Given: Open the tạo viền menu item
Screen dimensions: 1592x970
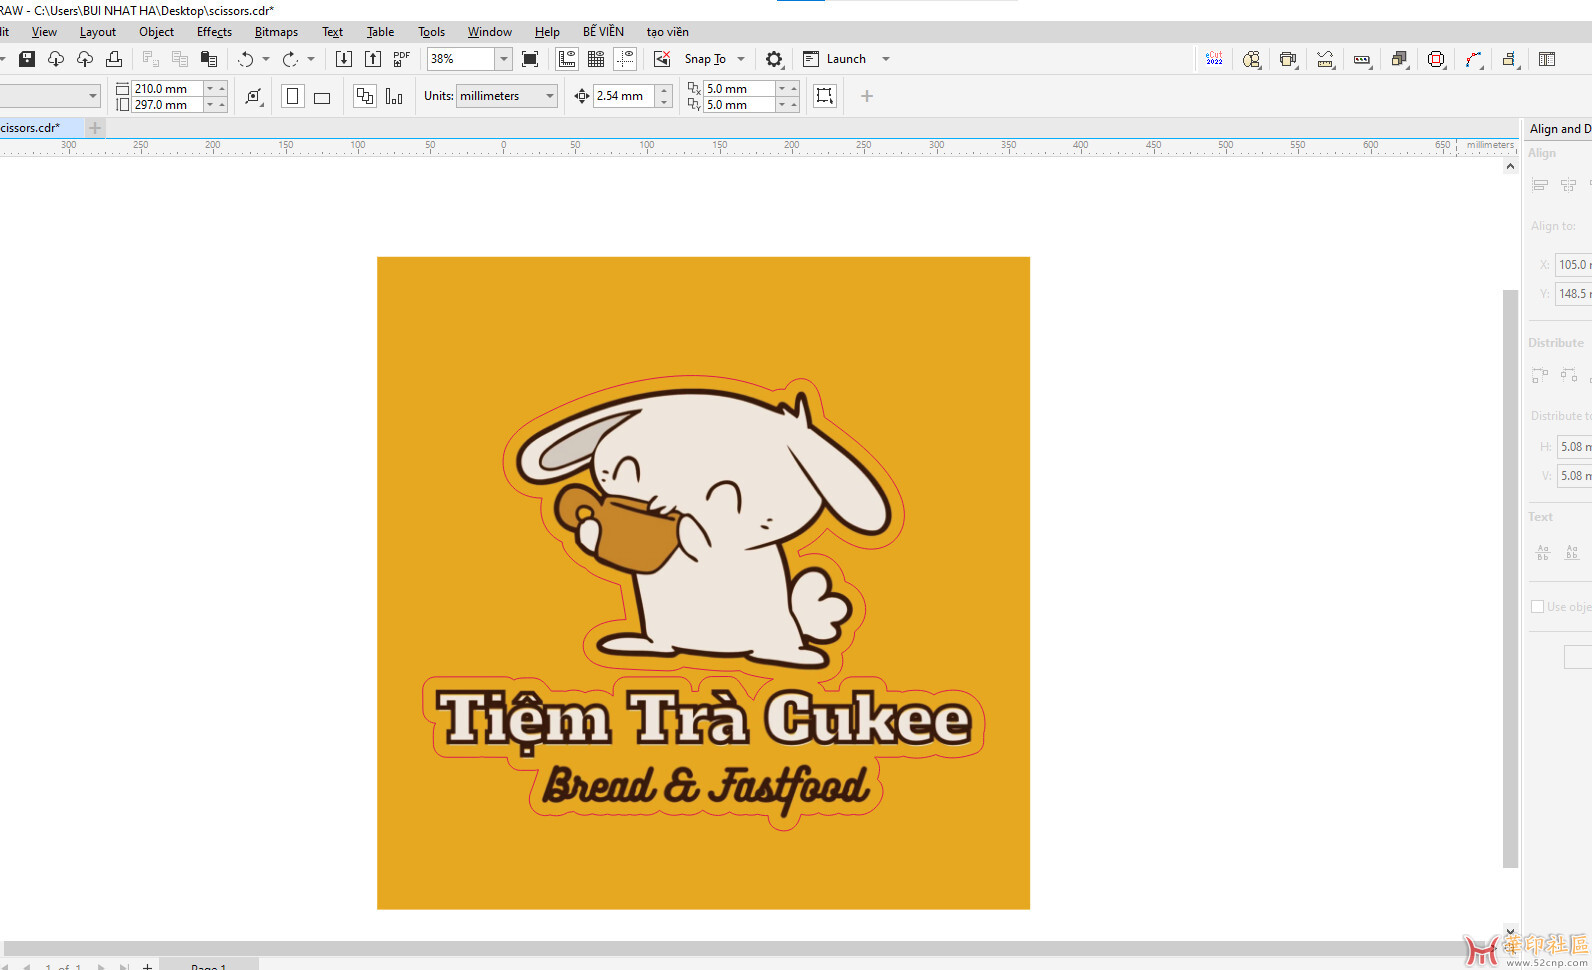Looking at the screenshot, I should [668, 32].
